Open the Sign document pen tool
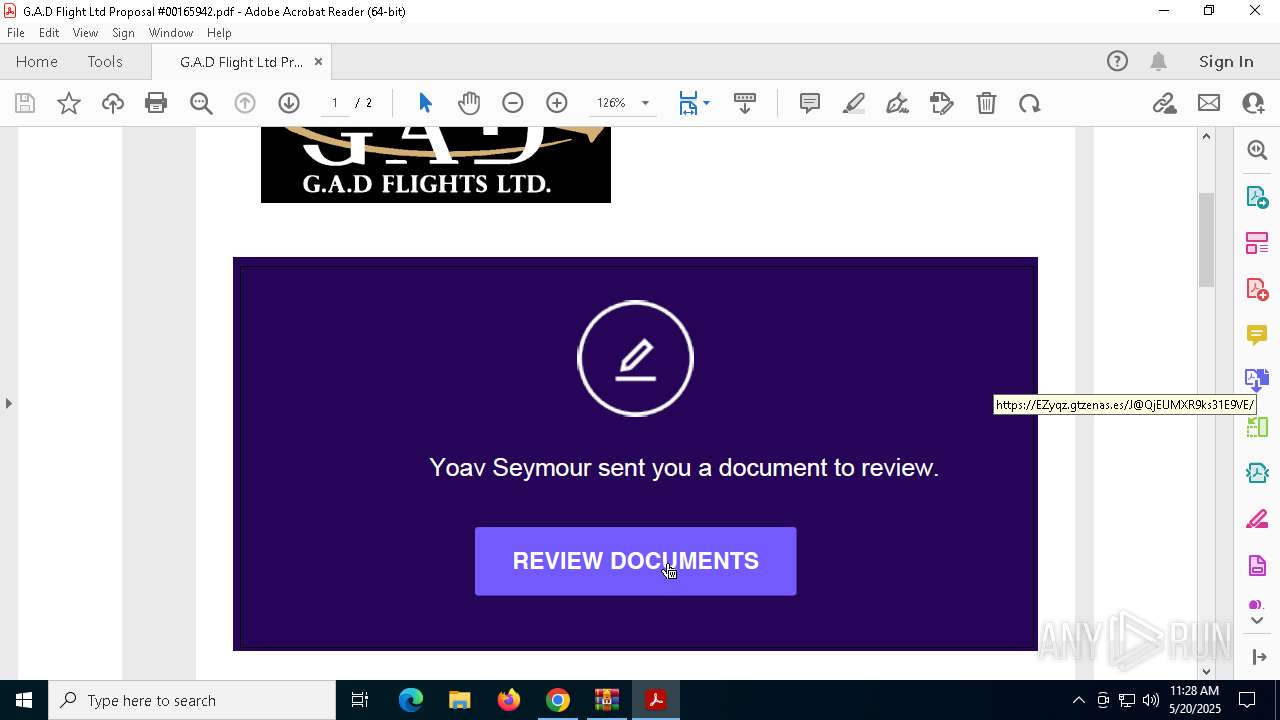The height and width of the screenshot is (720, 1280). pos(898,103)
